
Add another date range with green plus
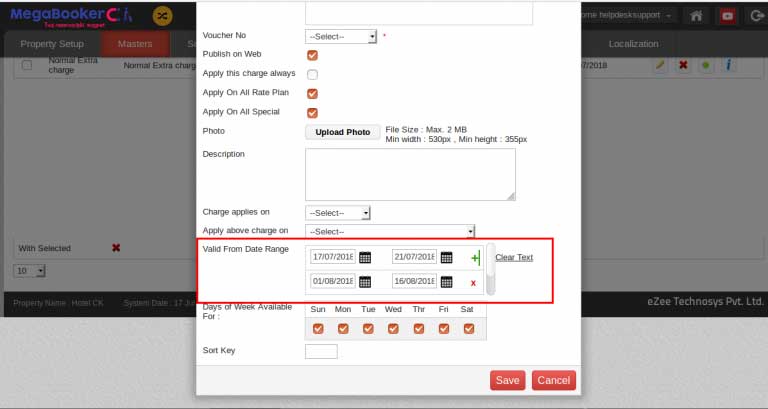point(475,258)
